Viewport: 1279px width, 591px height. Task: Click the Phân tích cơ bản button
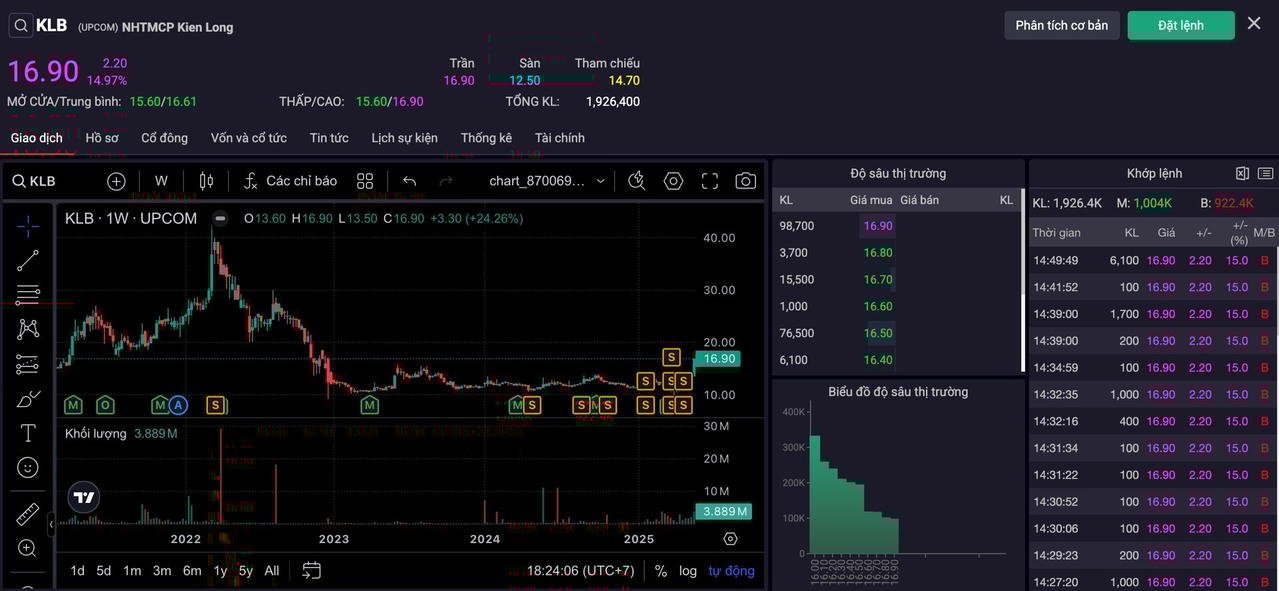coord(1062,25)
